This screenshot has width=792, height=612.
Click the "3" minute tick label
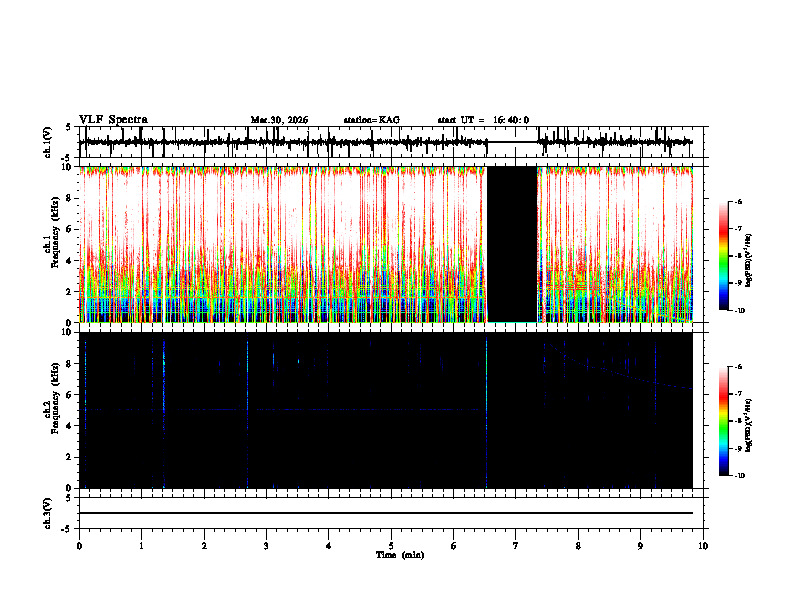266,546
